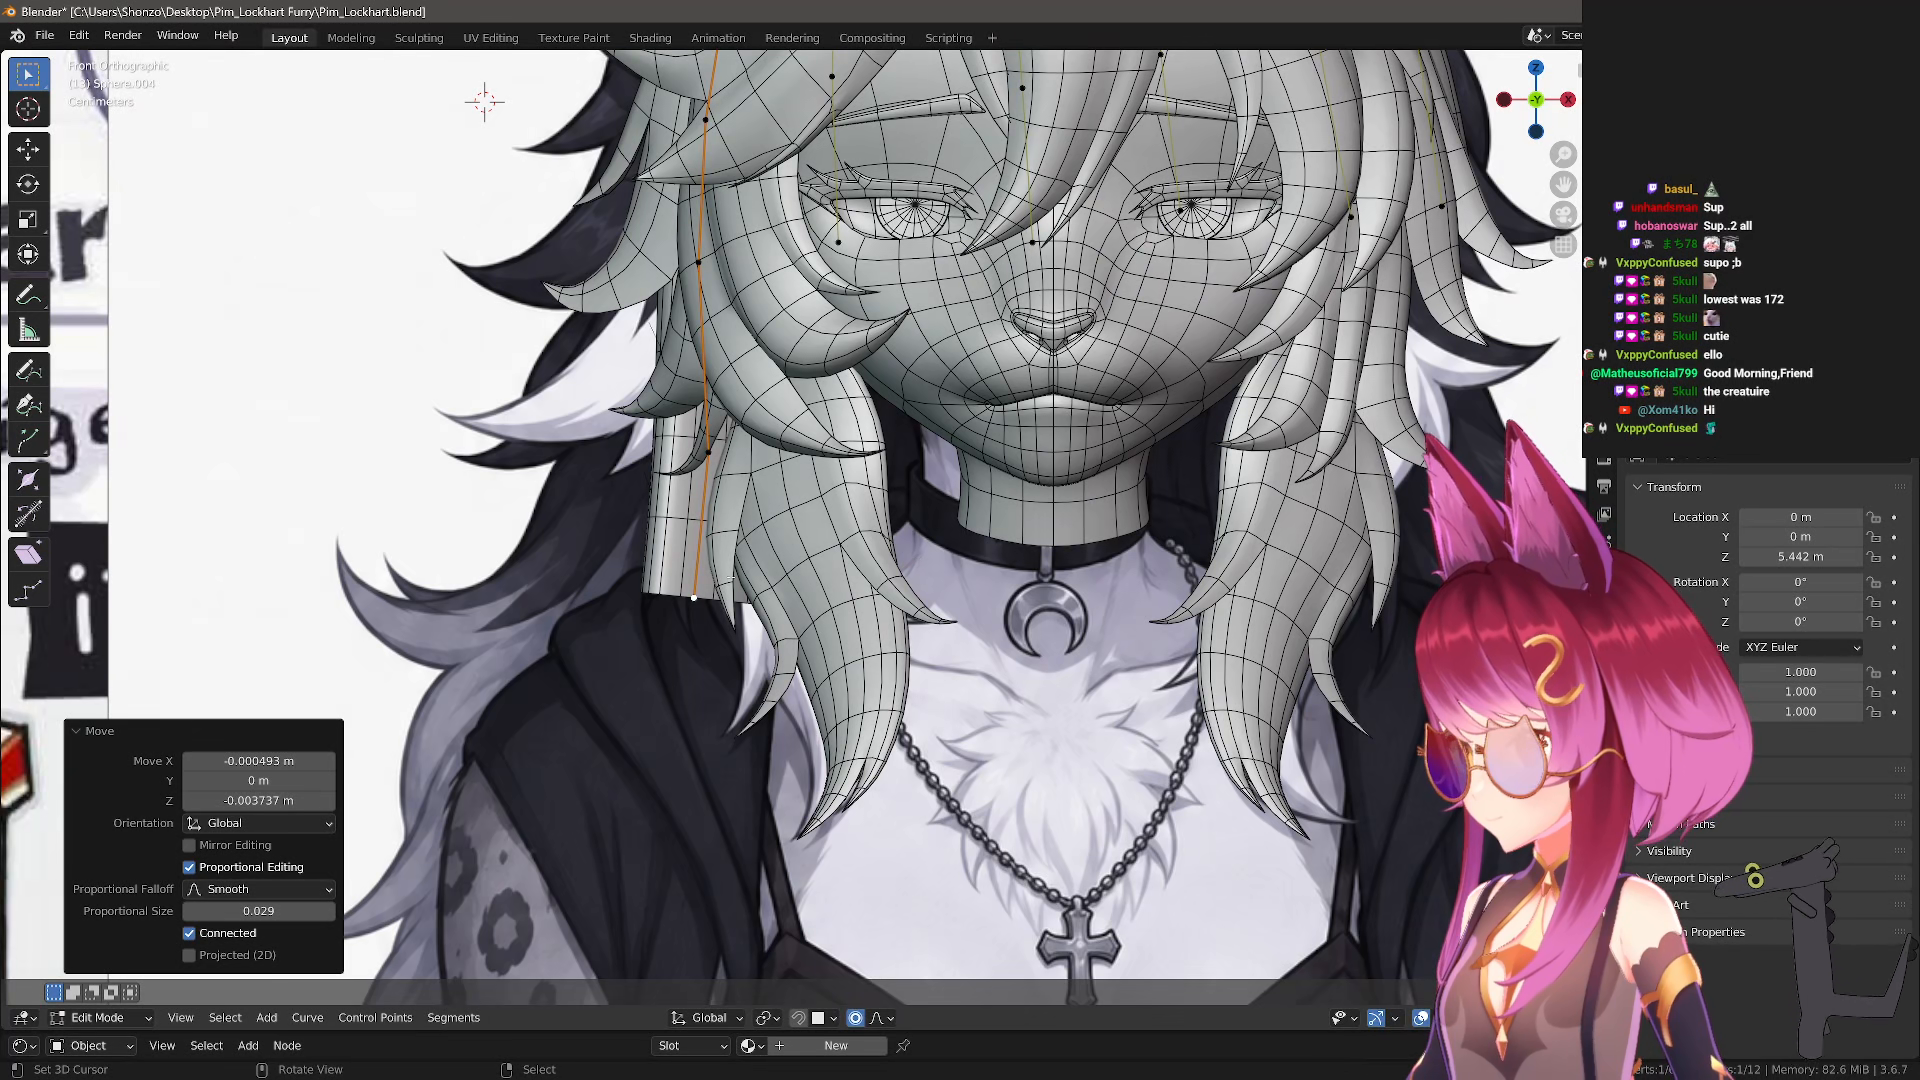Open the Window menu

(177, 35)
